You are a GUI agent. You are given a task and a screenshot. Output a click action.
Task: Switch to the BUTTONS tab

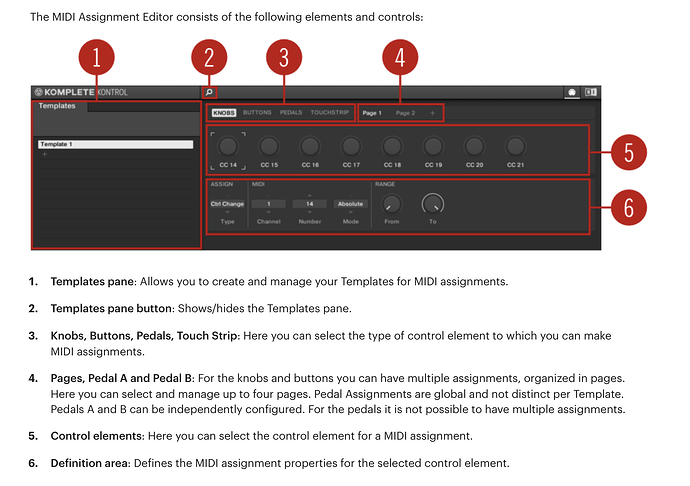(x=257, y=113)
